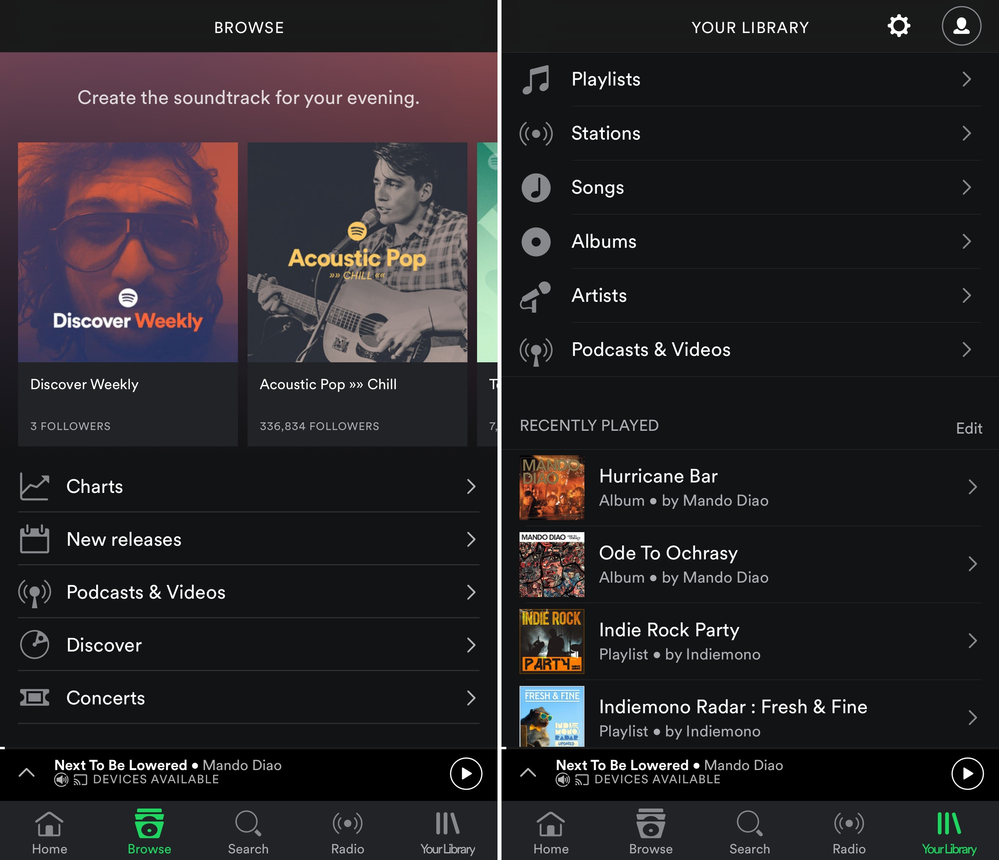The height and width of the screenshot is (860, 999).
Task: Click Edit next to Recently Played
Action: (x=968, y=428)
